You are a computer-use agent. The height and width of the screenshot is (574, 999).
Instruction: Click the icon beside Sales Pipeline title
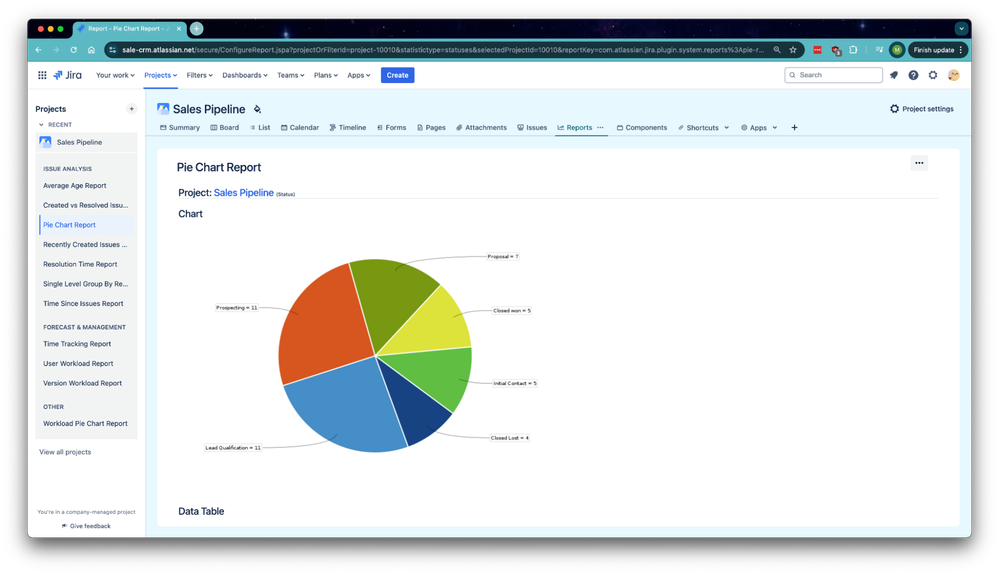tap(257, 110)
